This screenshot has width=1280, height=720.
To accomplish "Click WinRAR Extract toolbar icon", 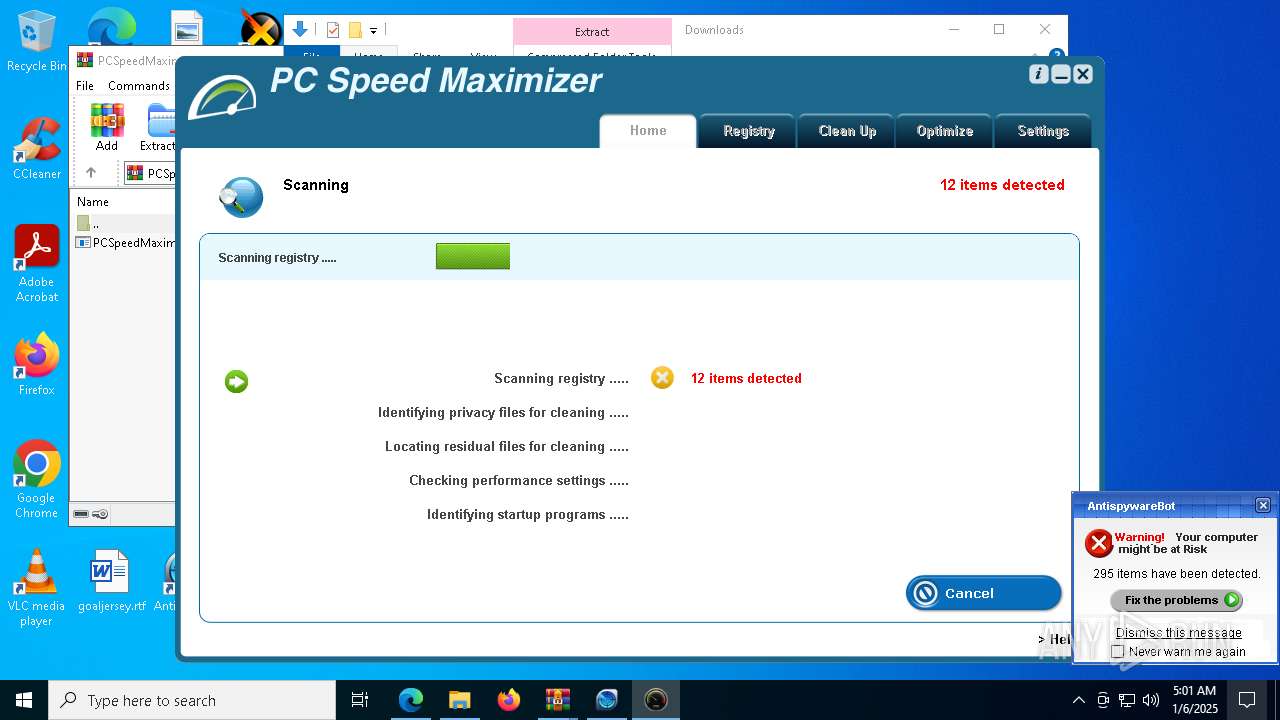I will coord(160,127).
